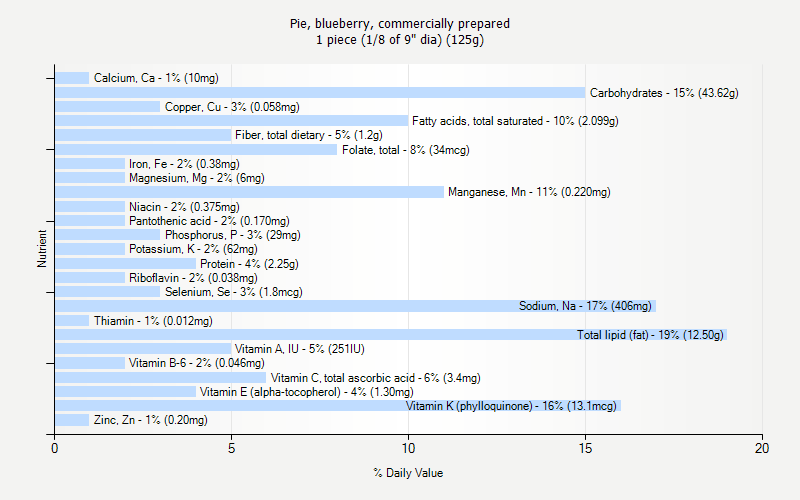
Task: Select the 'Potassium, K - 2% (62mg)' label
Action: click(x=193, y=249)
